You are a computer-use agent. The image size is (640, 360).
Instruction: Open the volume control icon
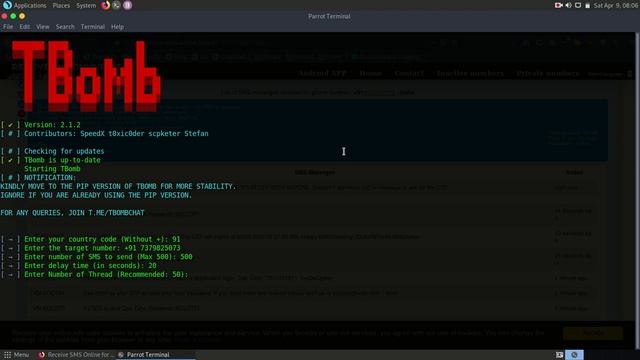(569, 5)
